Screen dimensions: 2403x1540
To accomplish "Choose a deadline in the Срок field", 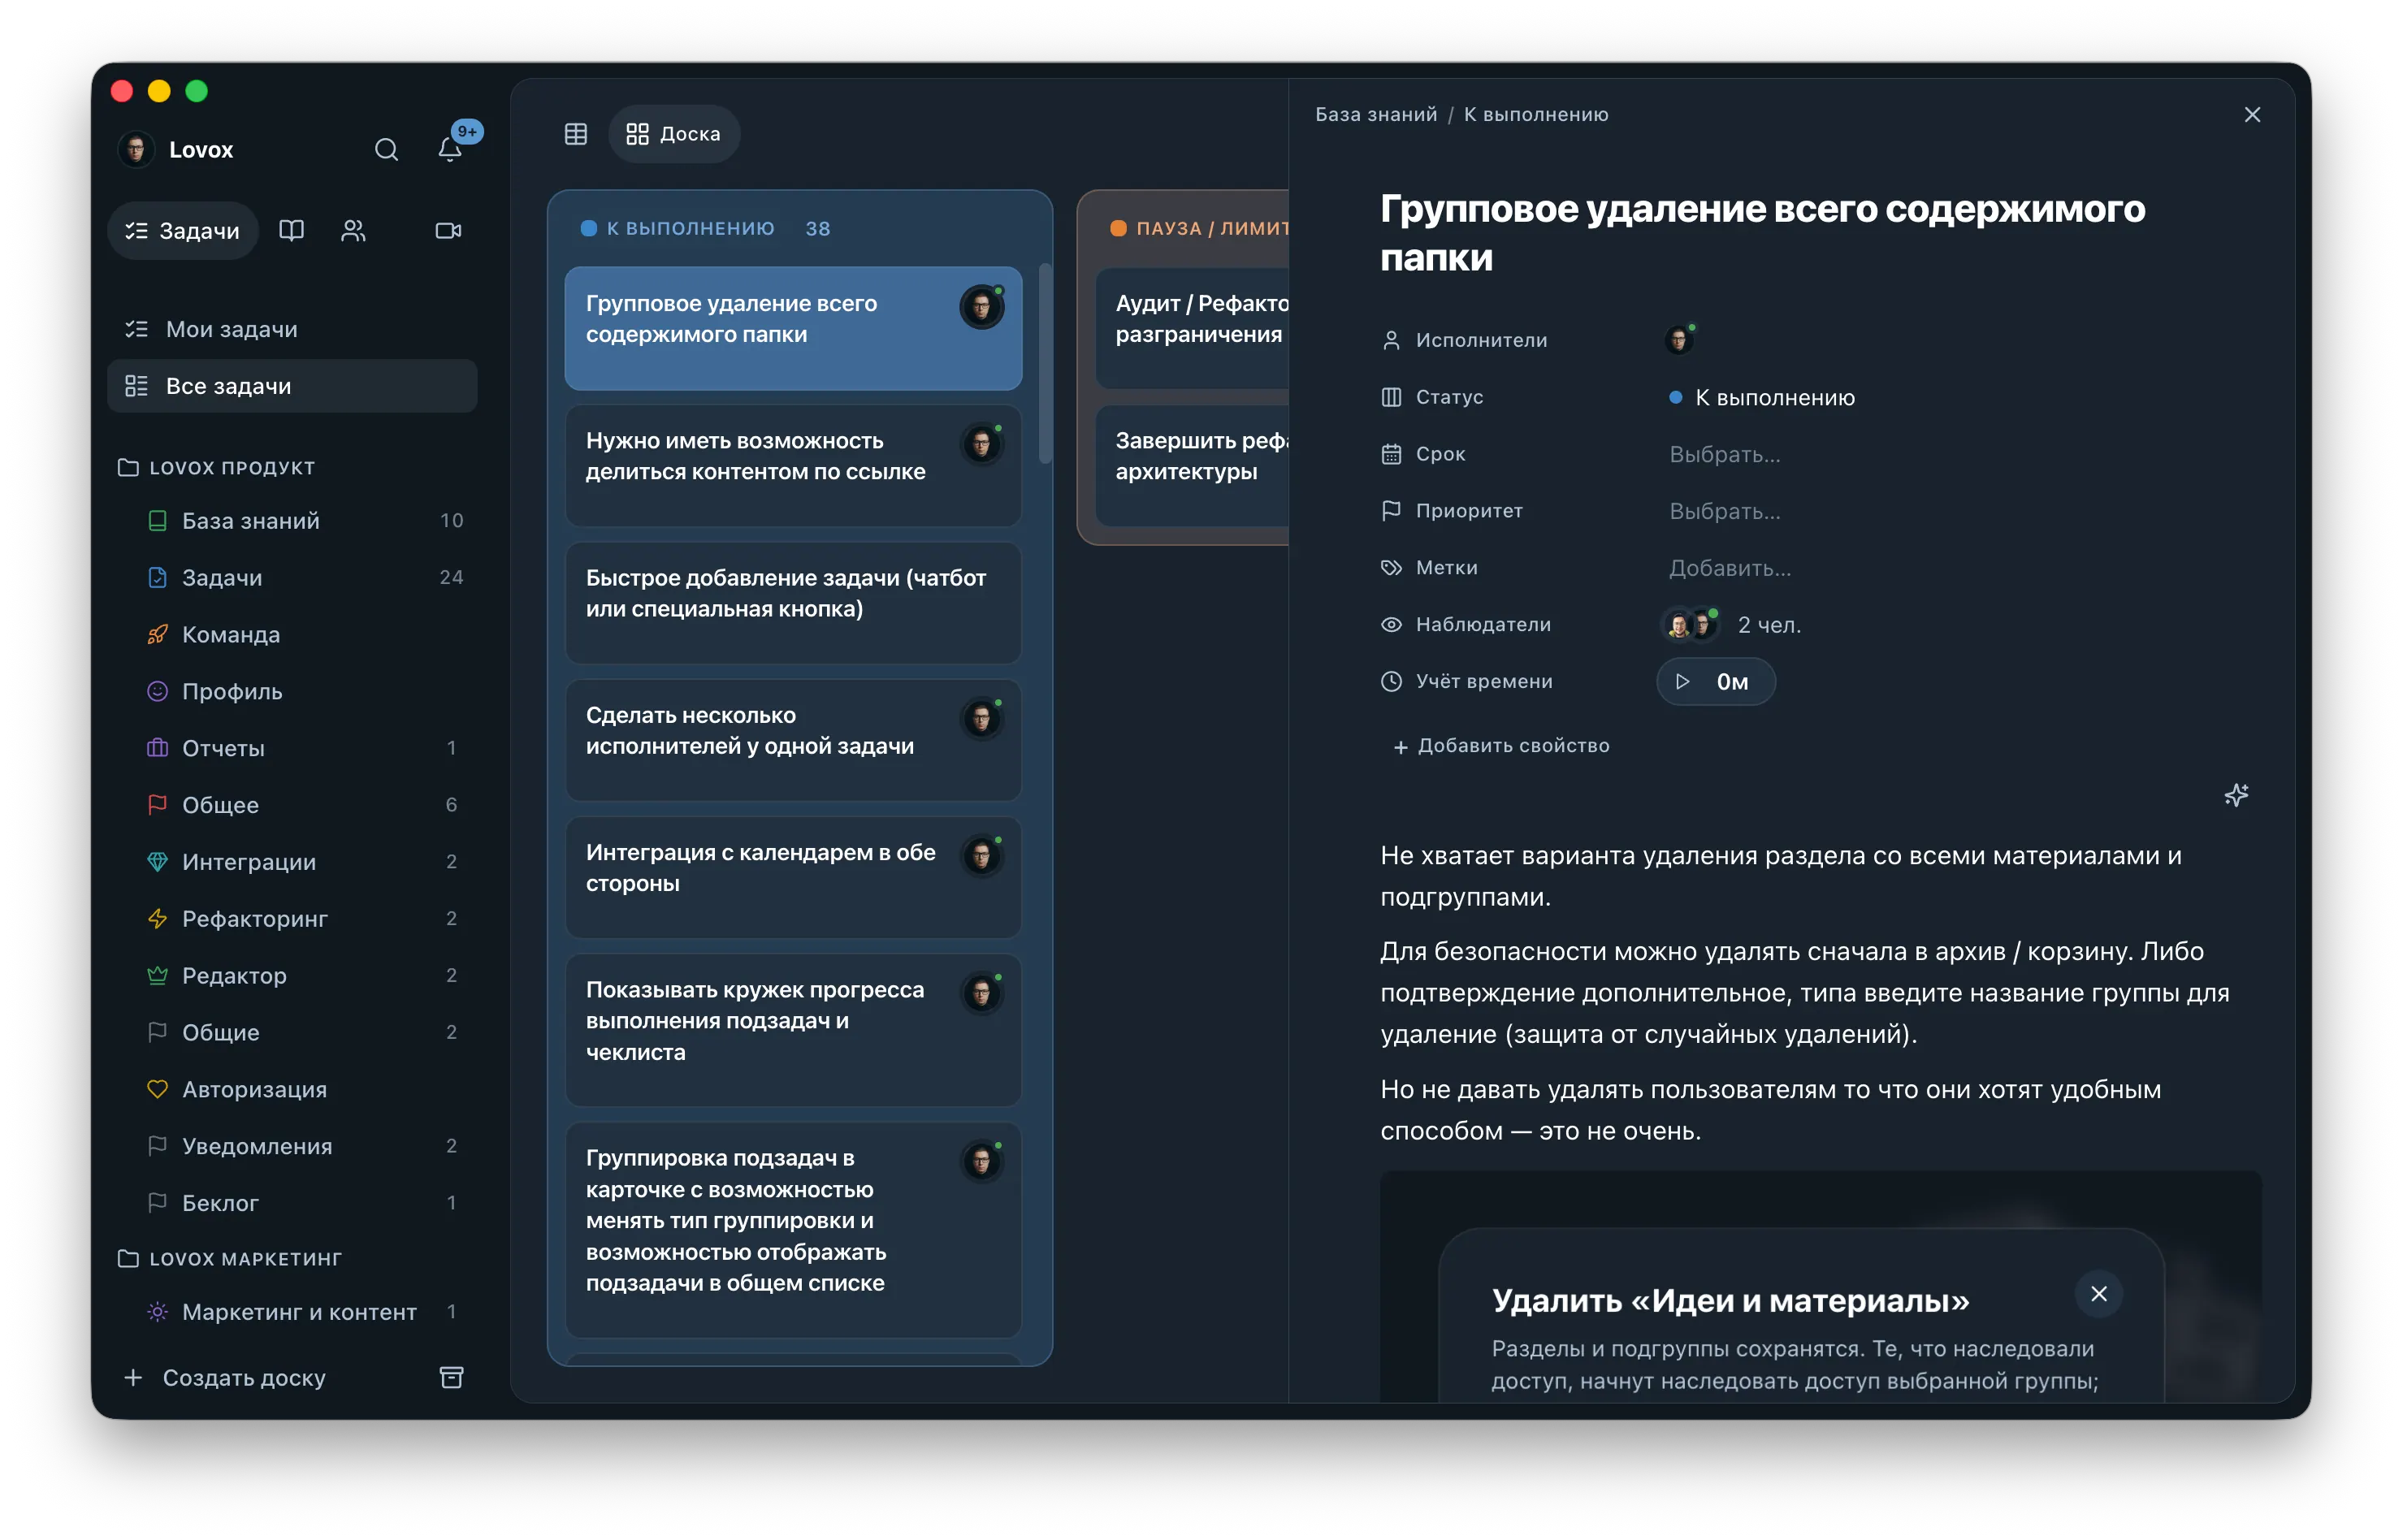I will 1725,454.
